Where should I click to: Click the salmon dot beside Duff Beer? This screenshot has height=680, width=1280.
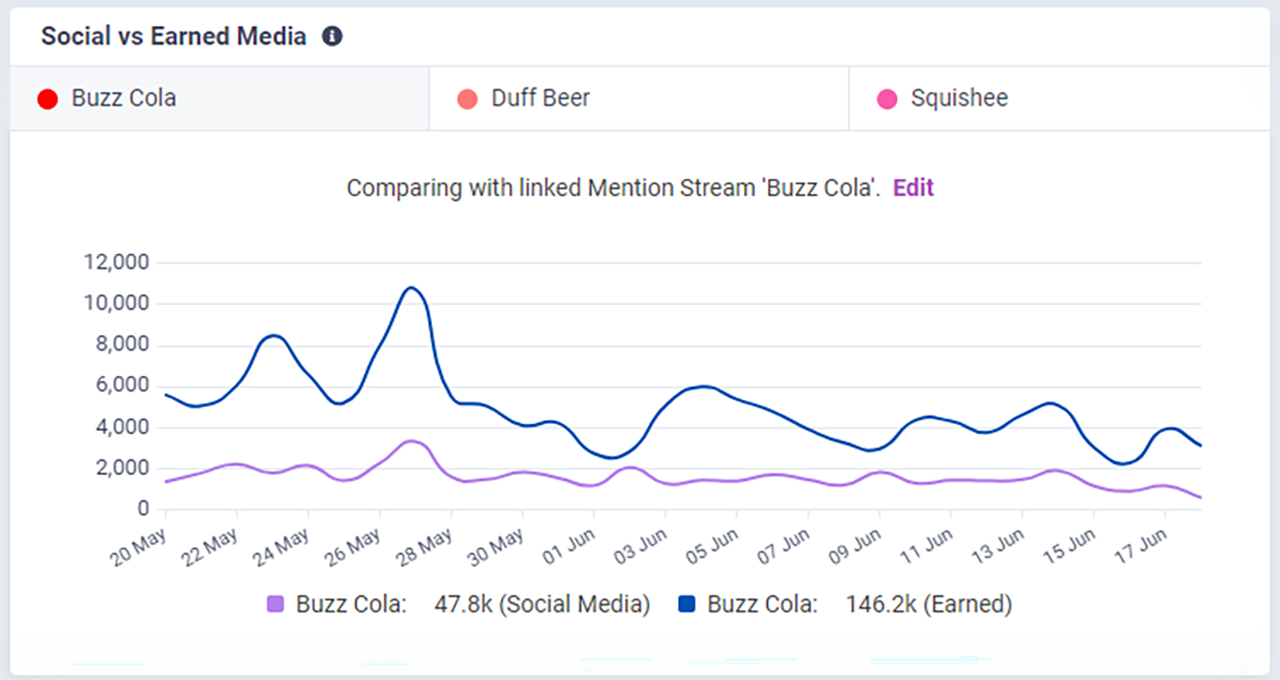[467, 97]
